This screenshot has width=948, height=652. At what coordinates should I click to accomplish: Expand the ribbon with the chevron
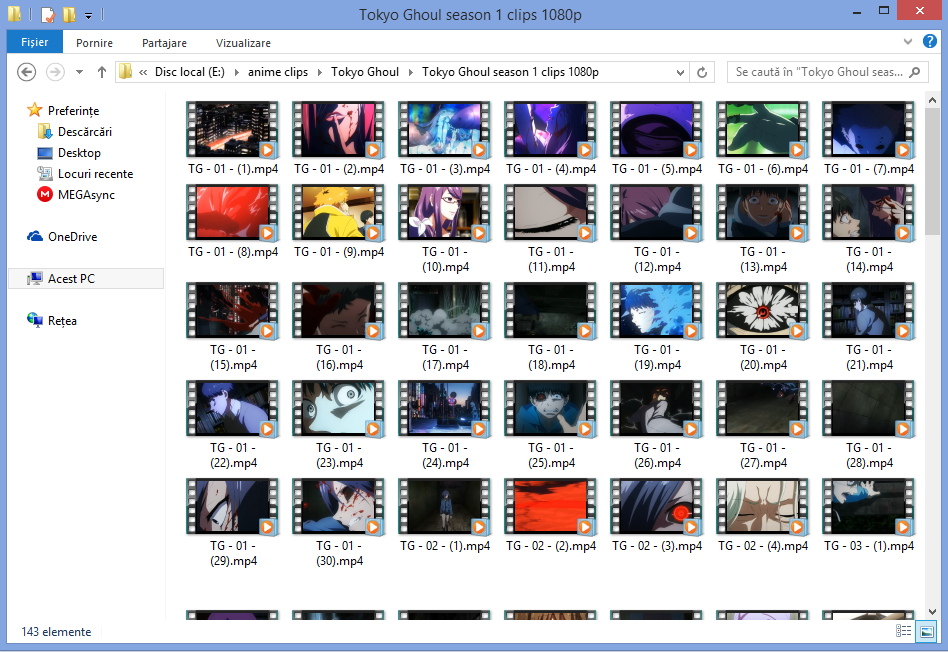[907, 41]
